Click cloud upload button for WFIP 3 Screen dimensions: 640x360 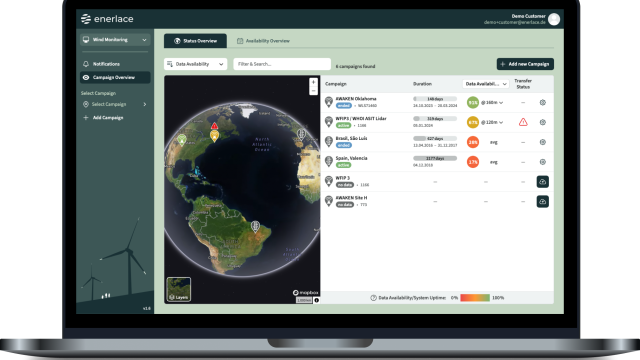(x=542, y=182)
